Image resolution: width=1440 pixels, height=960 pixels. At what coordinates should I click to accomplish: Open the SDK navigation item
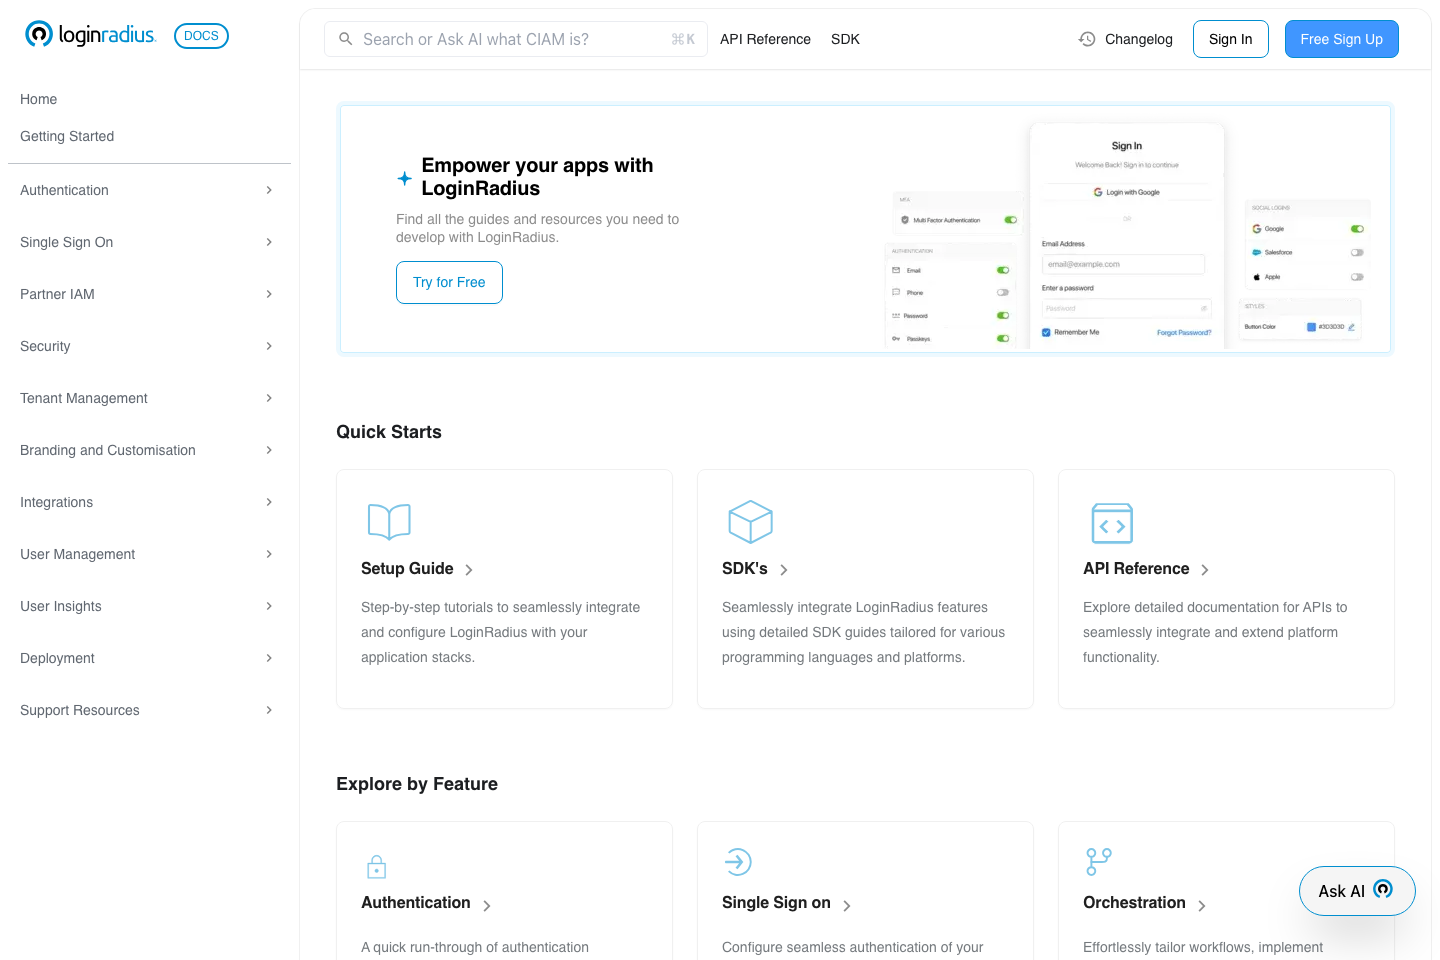pyautogui.click(x=845, y=39)
